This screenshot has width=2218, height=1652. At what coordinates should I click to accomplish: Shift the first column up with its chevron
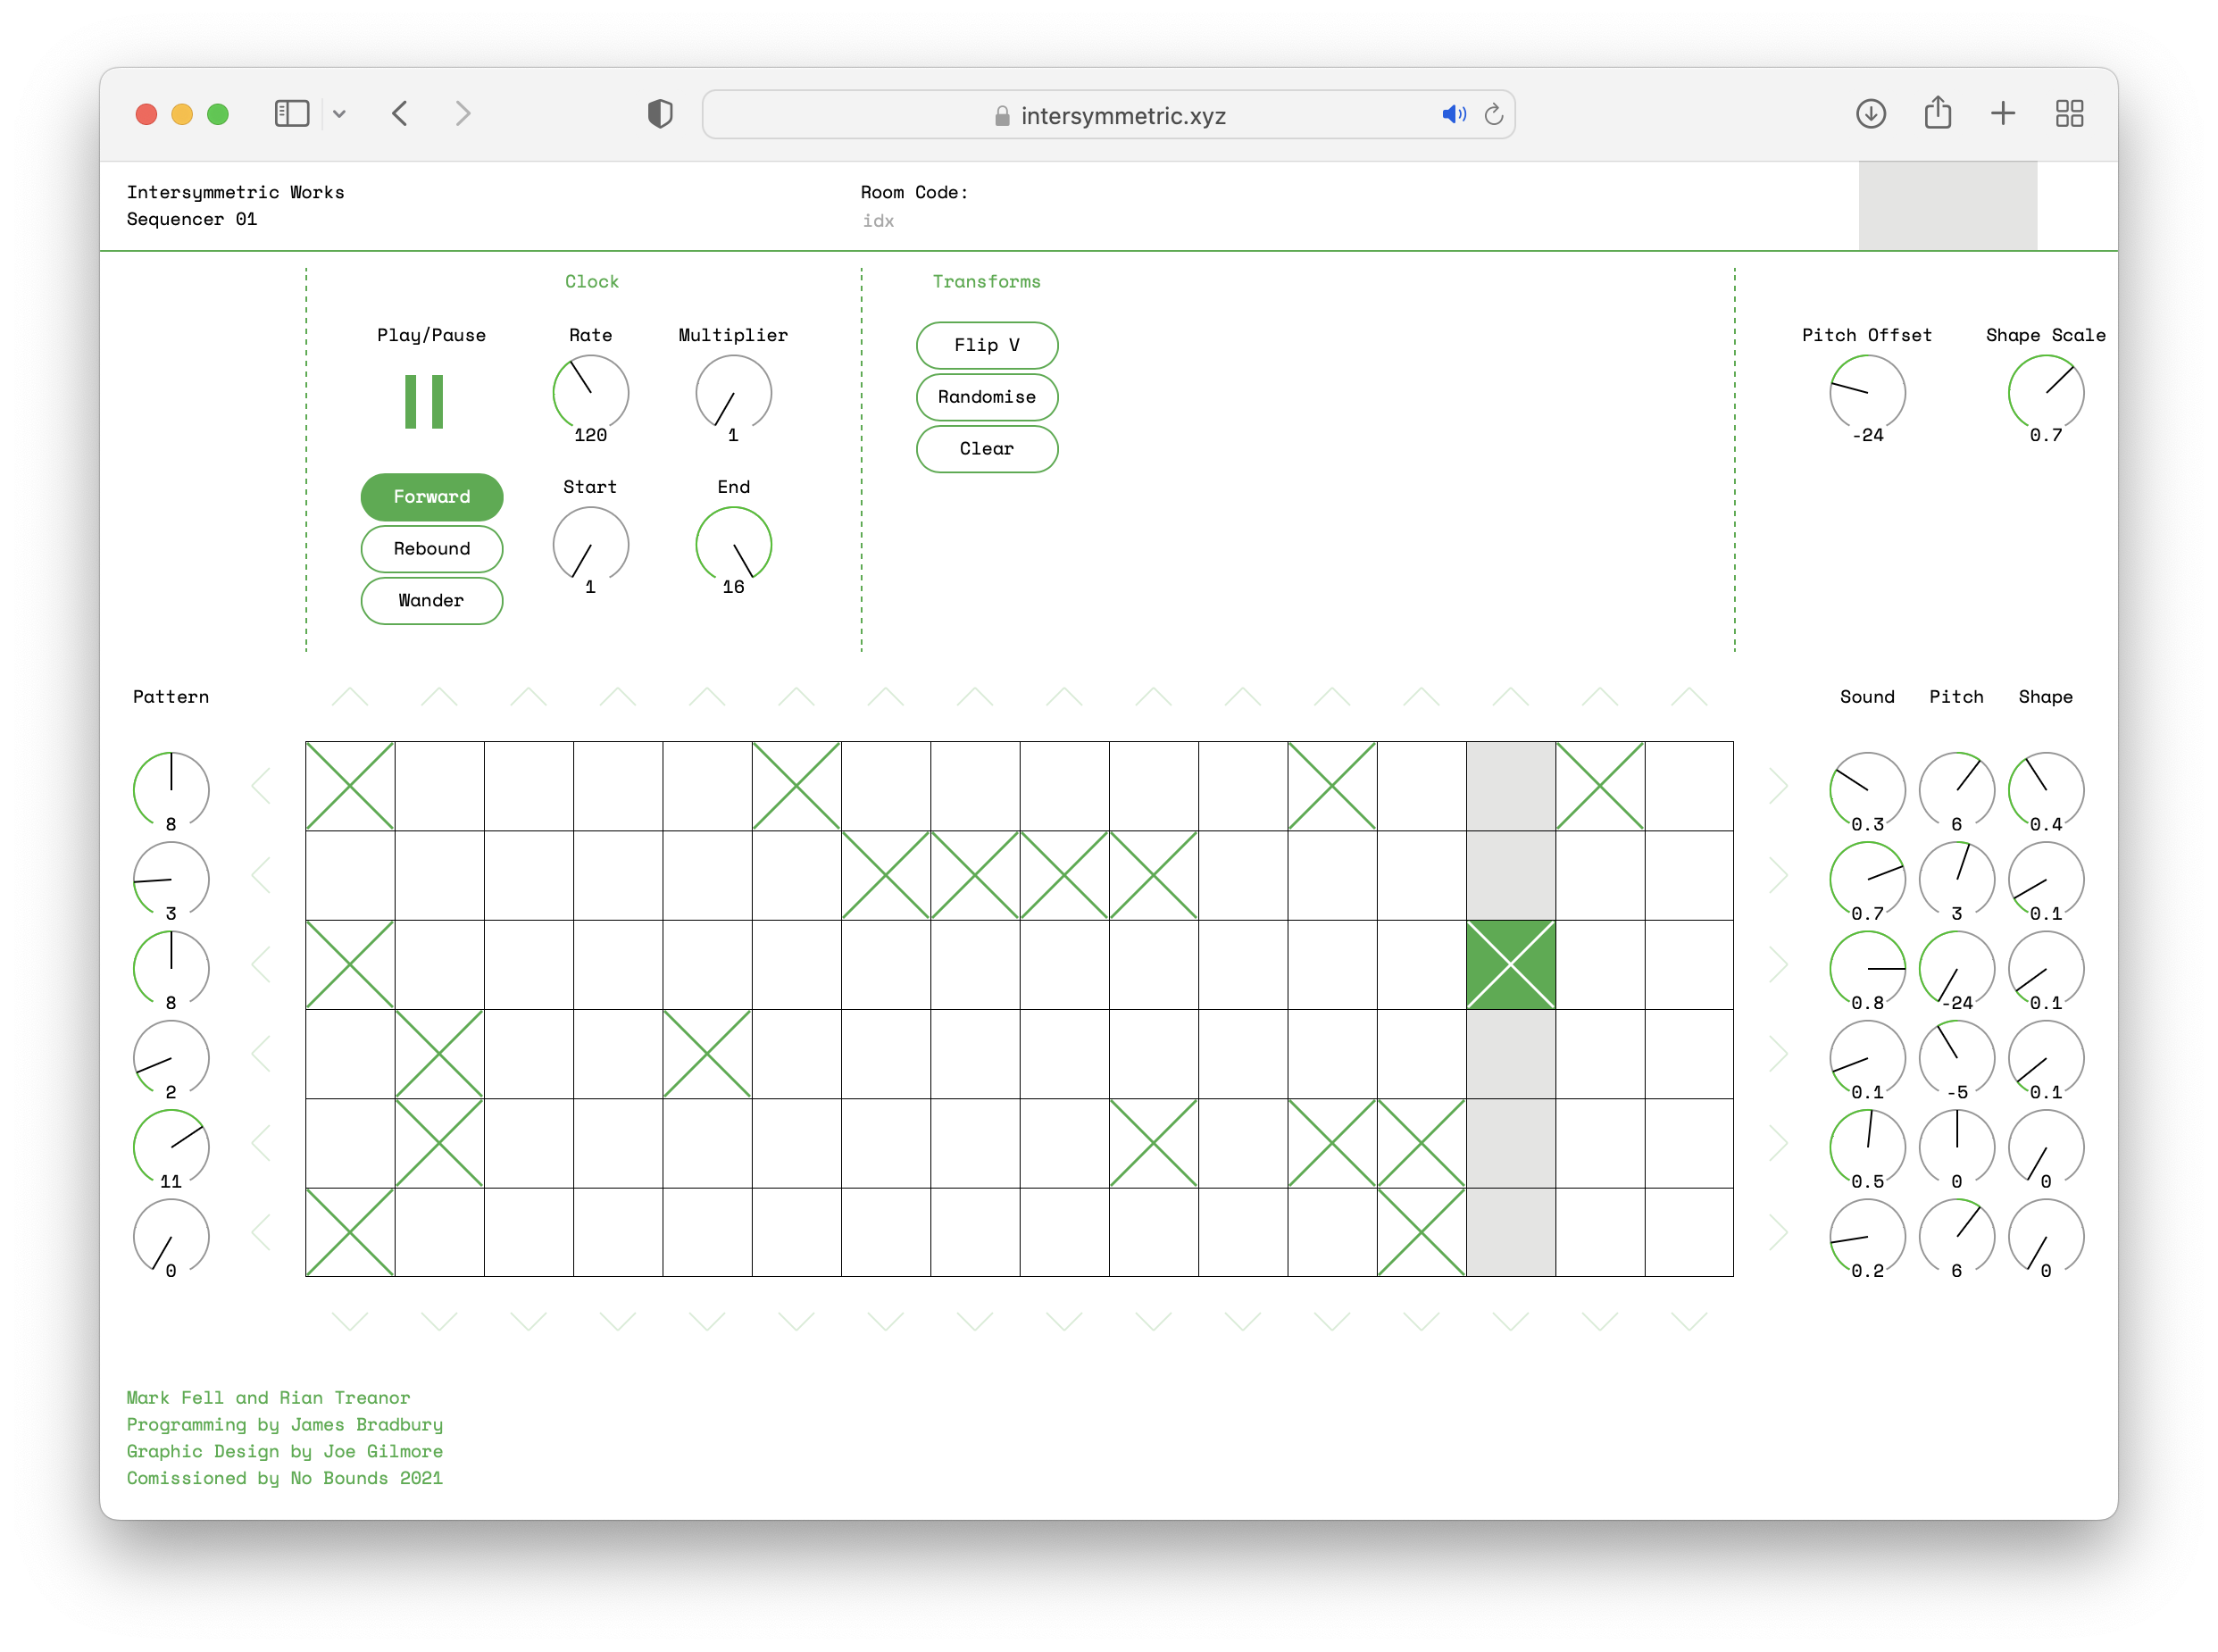(x=350, y=697)
